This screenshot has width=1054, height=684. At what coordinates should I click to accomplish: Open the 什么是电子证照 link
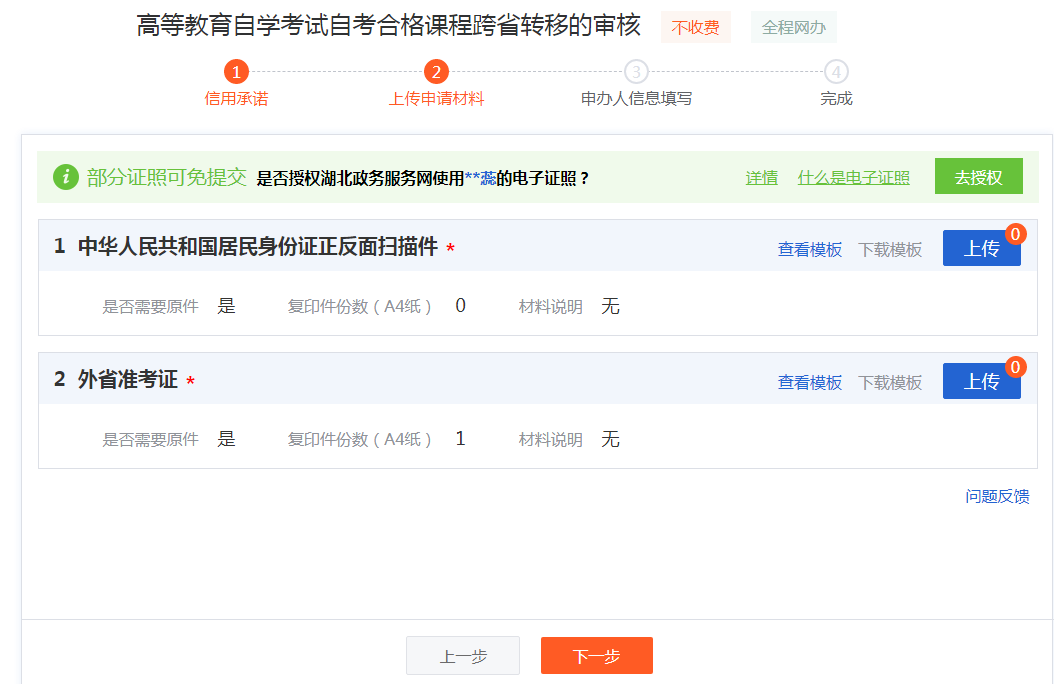[854, 177]
